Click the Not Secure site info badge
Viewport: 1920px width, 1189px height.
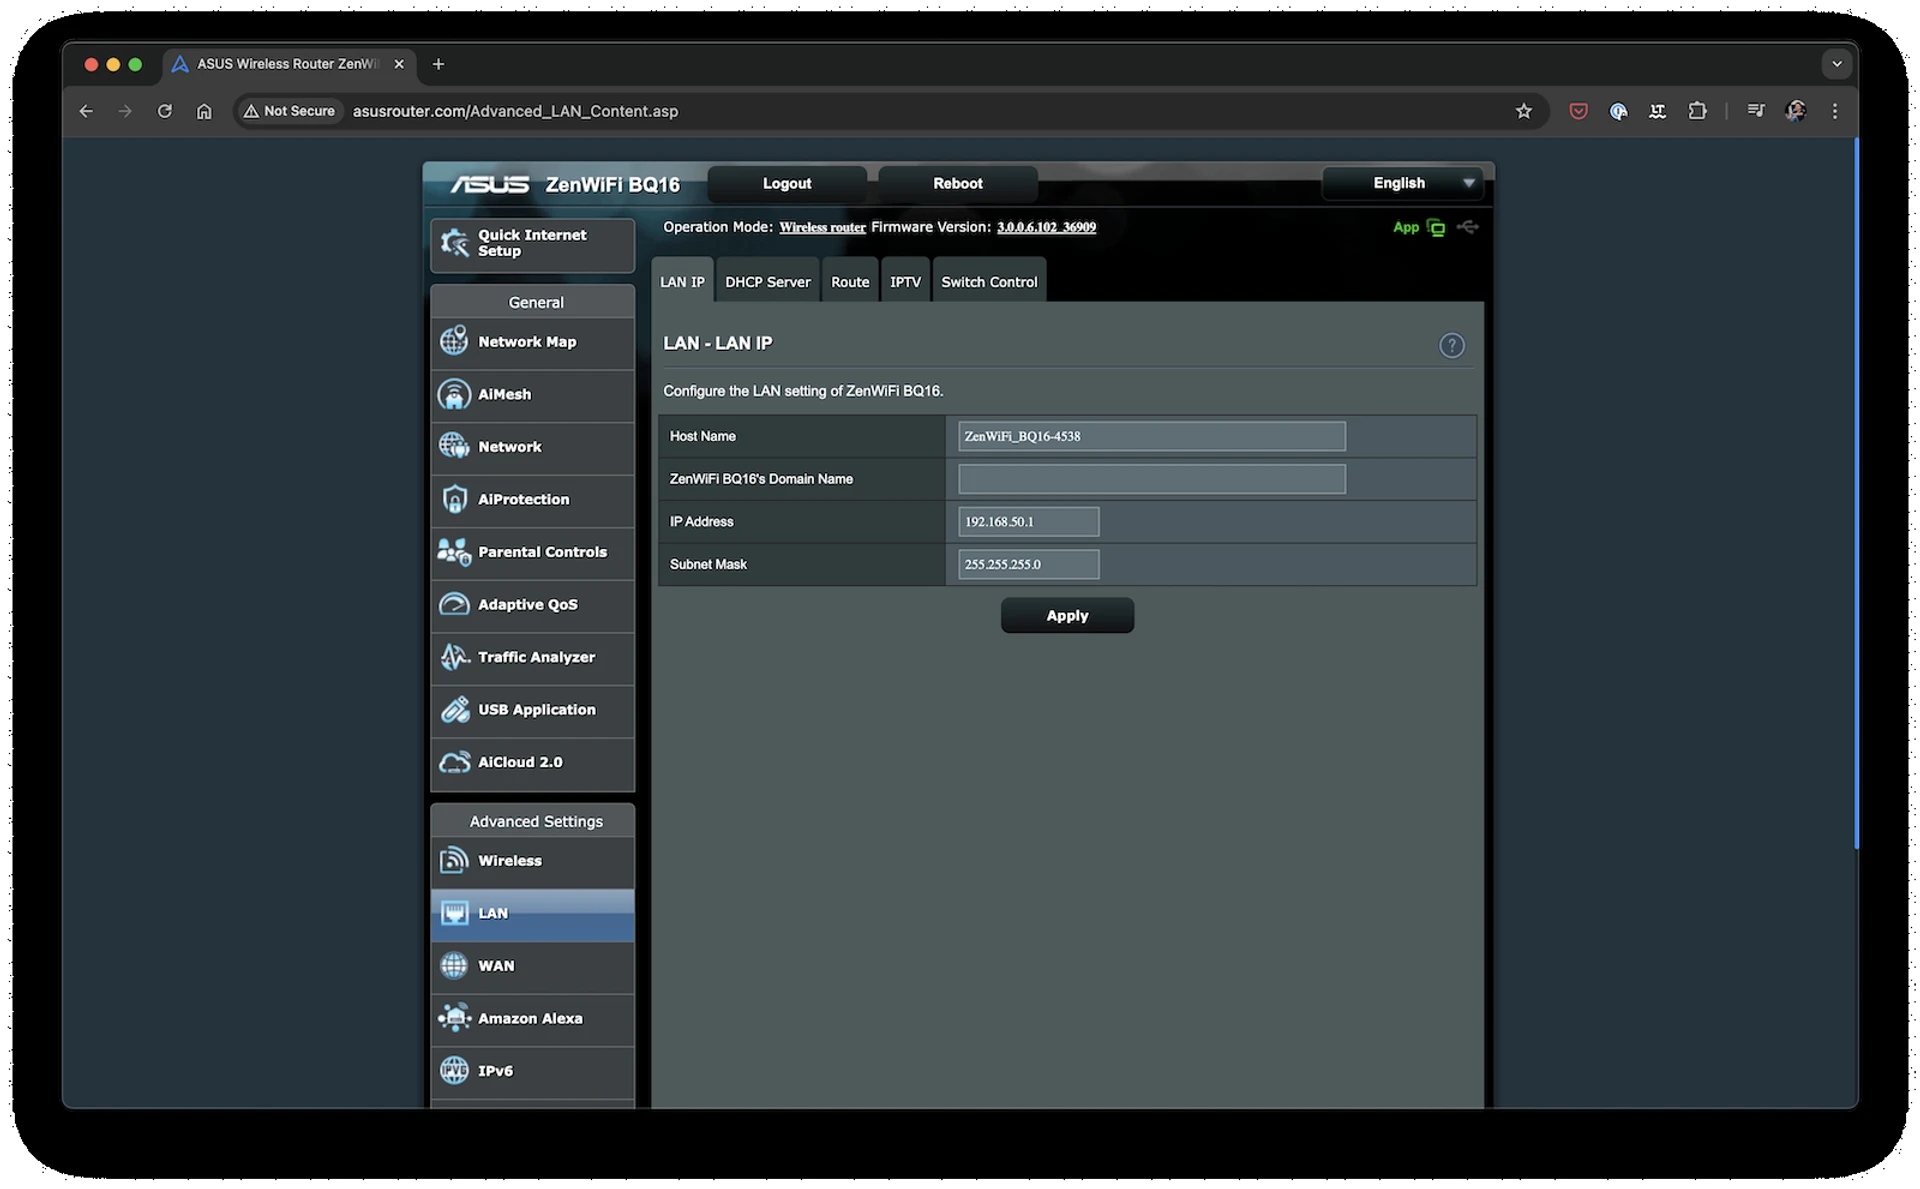[x=289, y=111]
